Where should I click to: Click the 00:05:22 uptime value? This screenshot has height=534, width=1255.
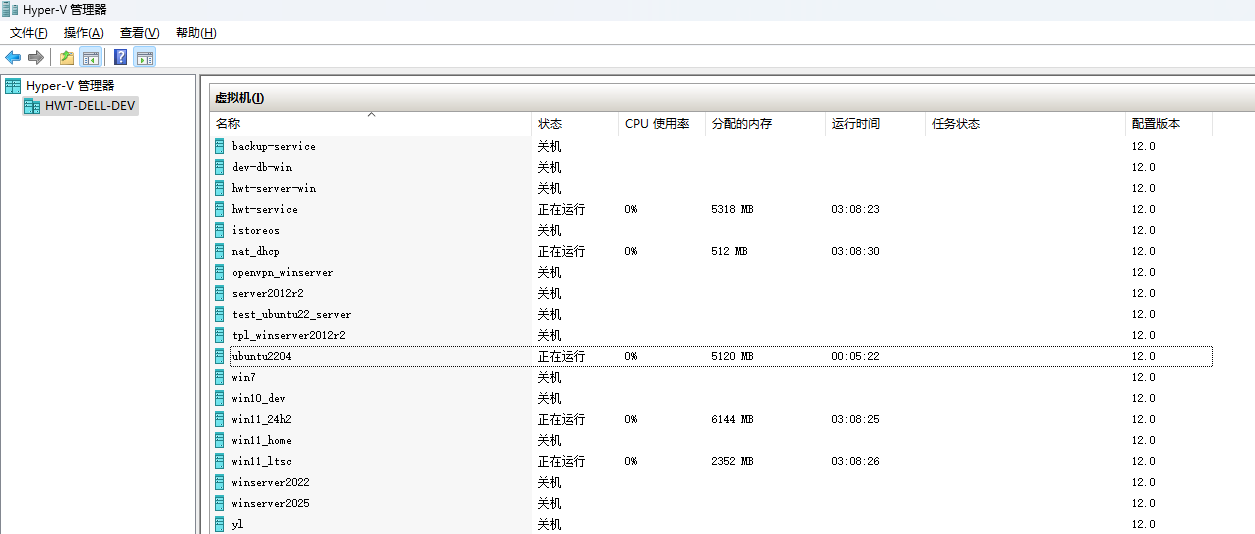coord(855,356)
